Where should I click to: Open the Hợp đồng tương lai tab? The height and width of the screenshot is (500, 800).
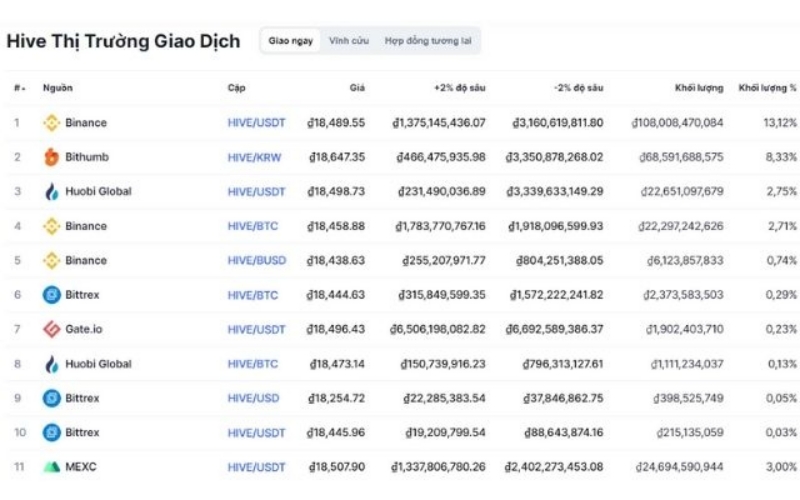click(x=428, y=41)
